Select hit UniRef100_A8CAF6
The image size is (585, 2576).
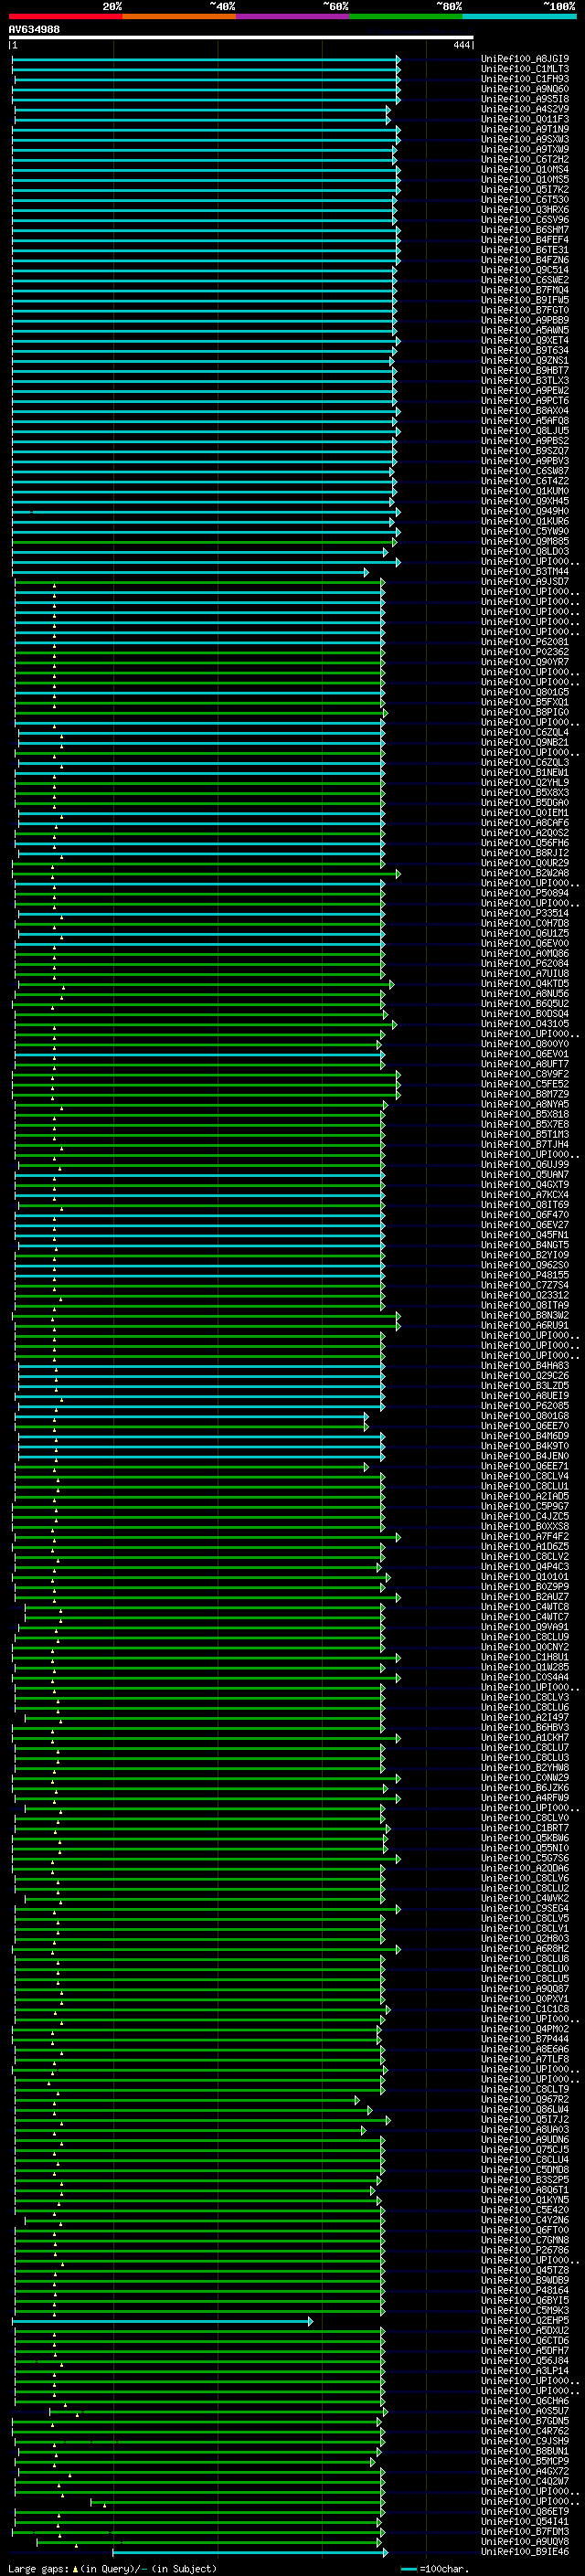pos(525,823)
